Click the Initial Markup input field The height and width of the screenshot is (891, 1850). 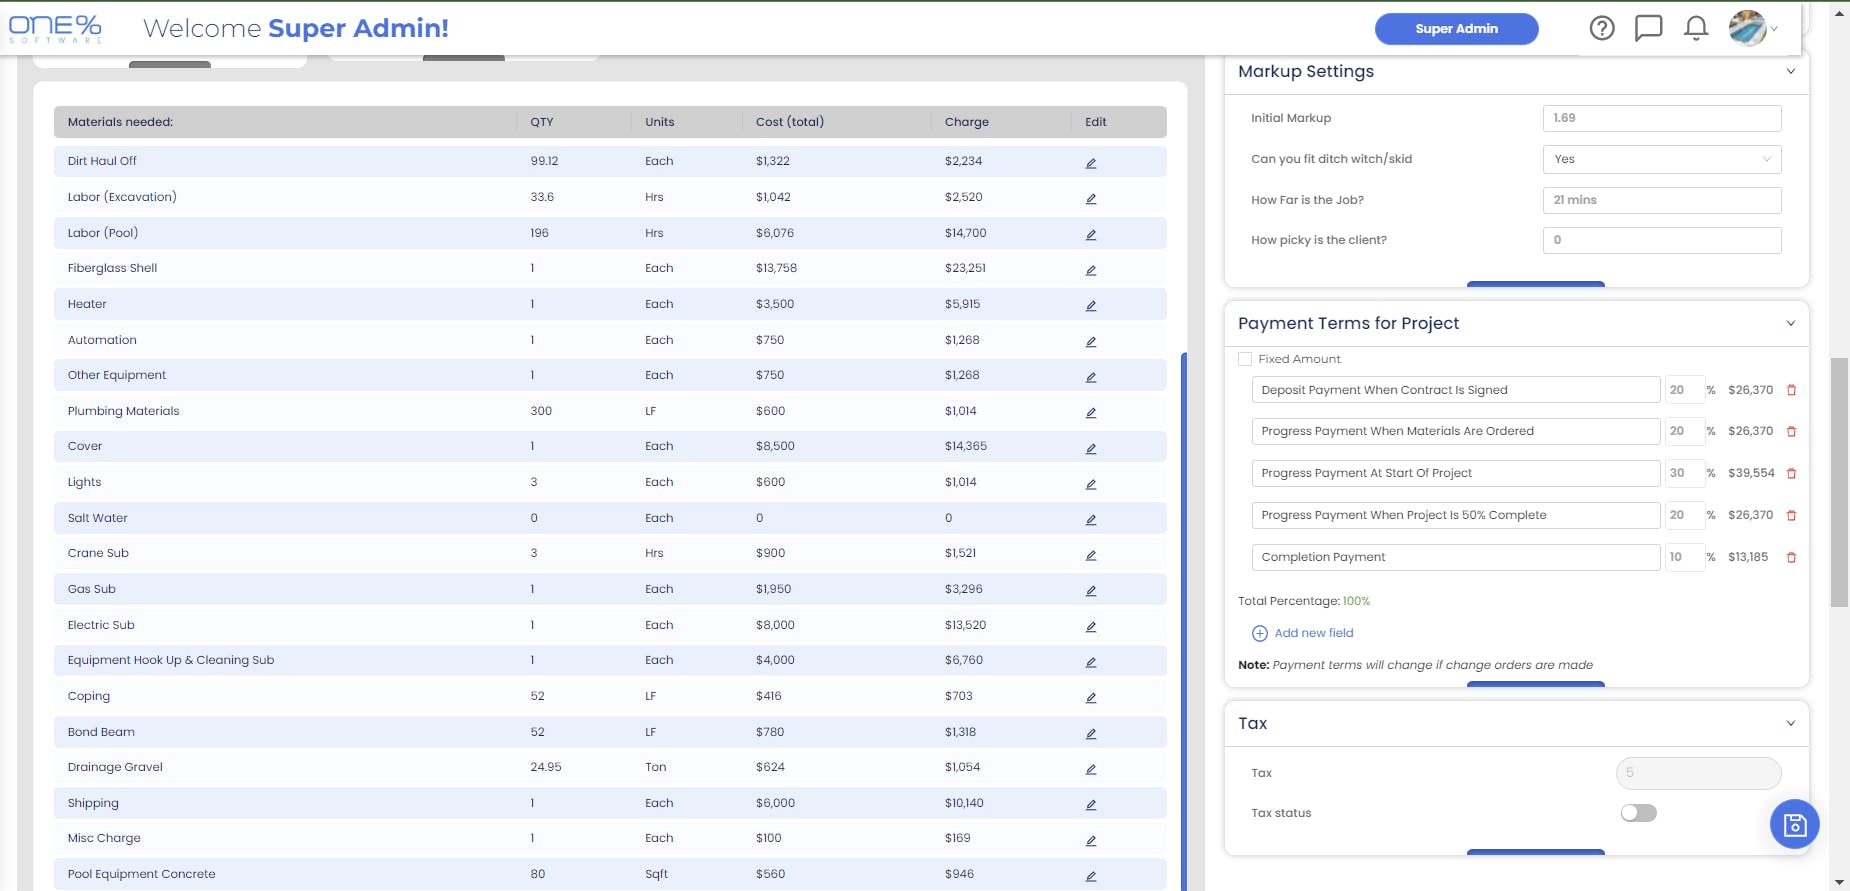pyautogui.click(x=1662, y=118)
